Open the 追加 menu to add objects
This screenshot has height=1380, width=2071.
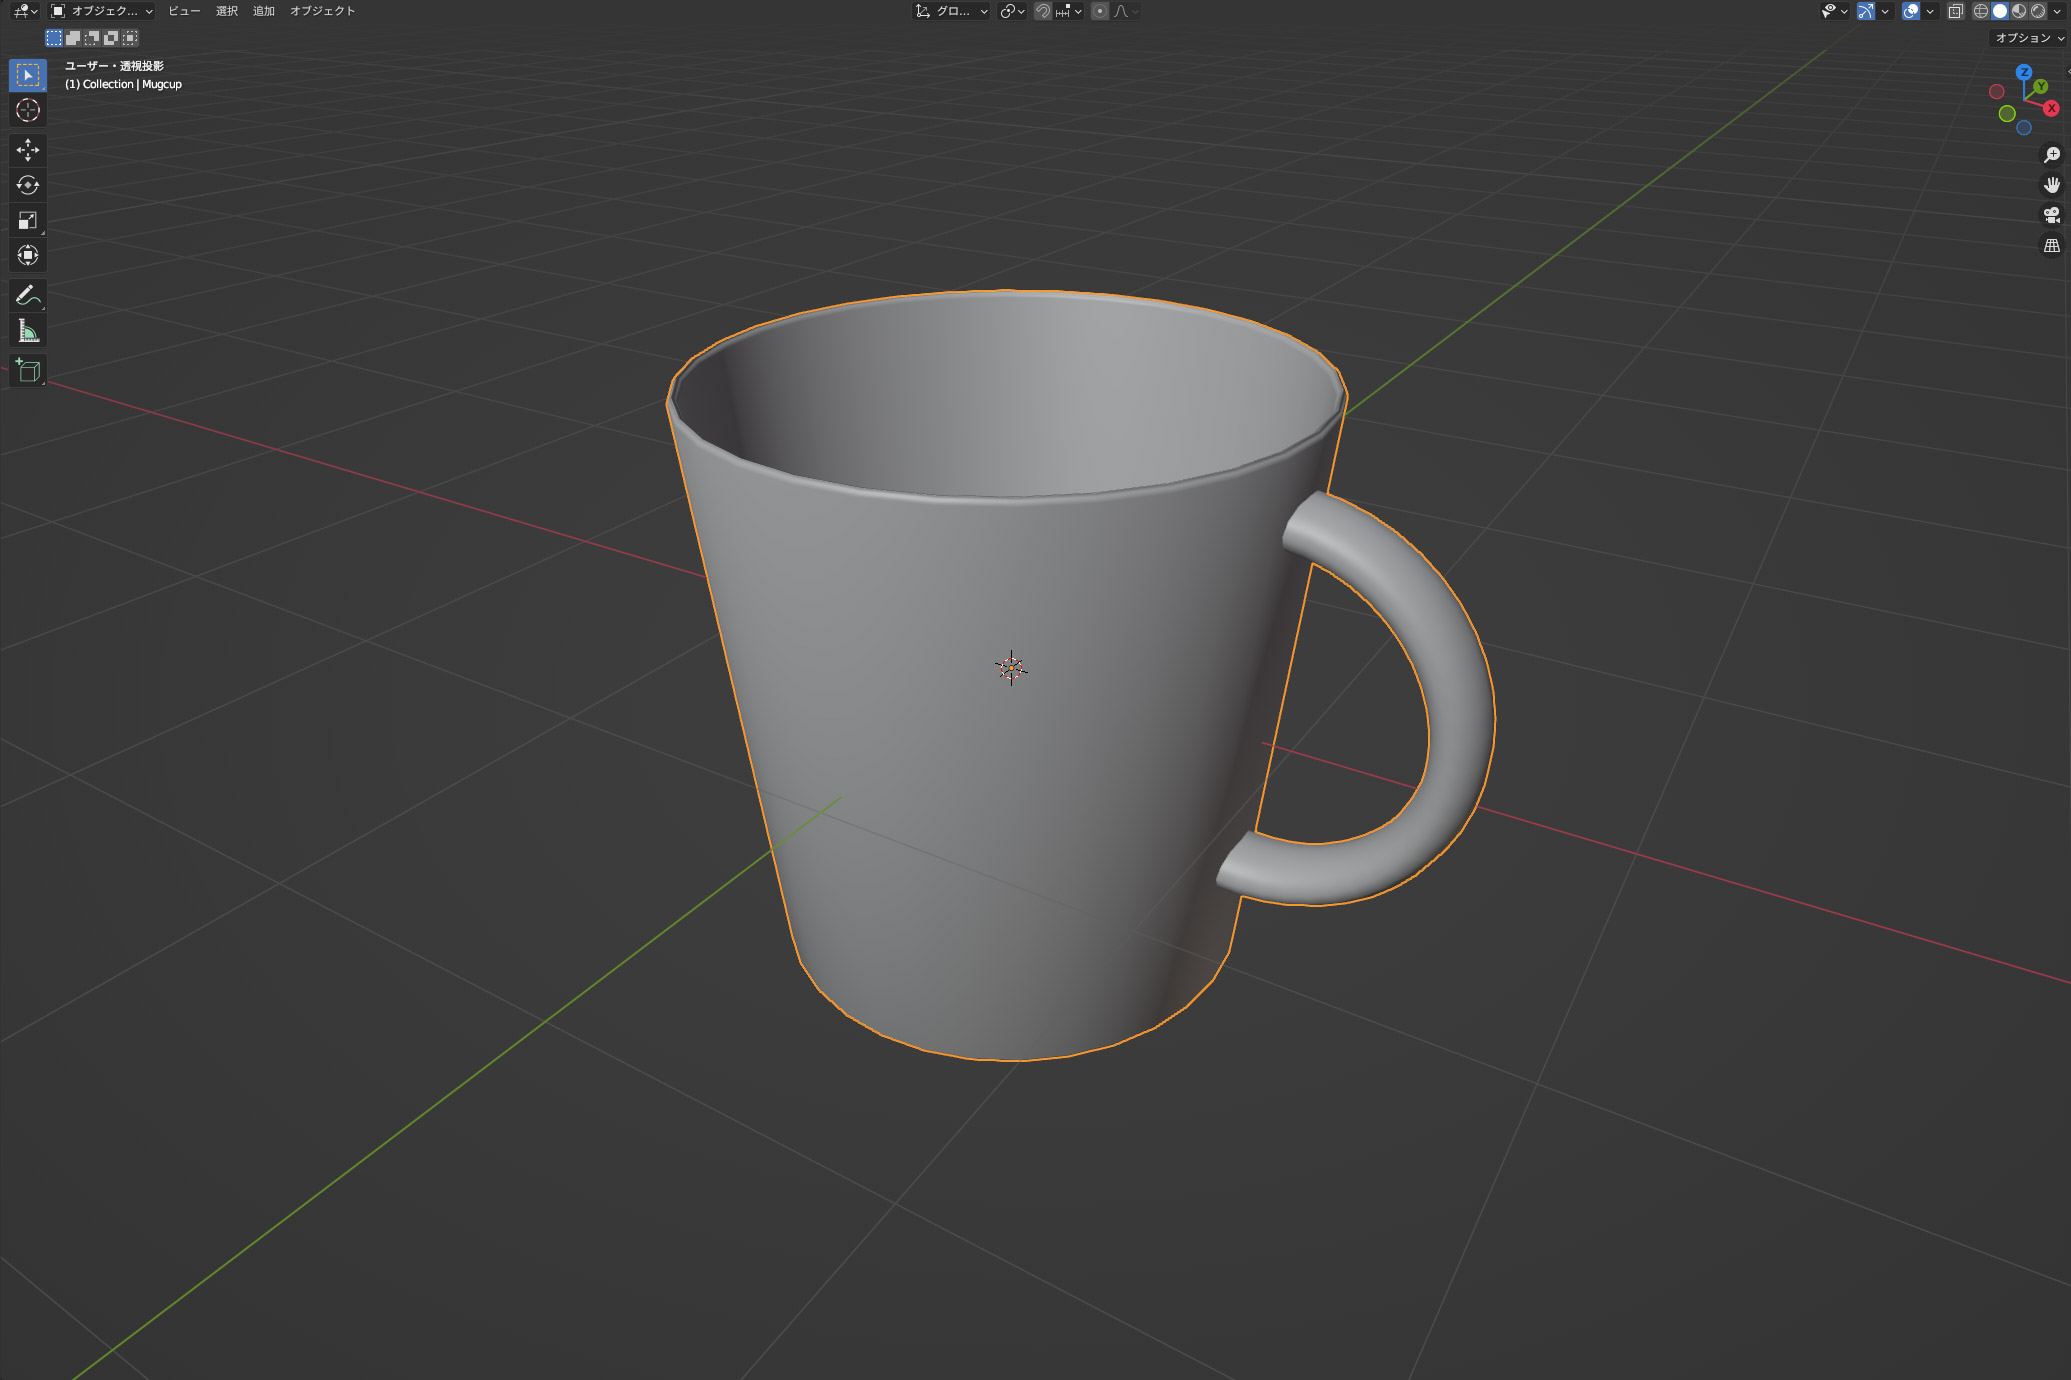[263, 11]
